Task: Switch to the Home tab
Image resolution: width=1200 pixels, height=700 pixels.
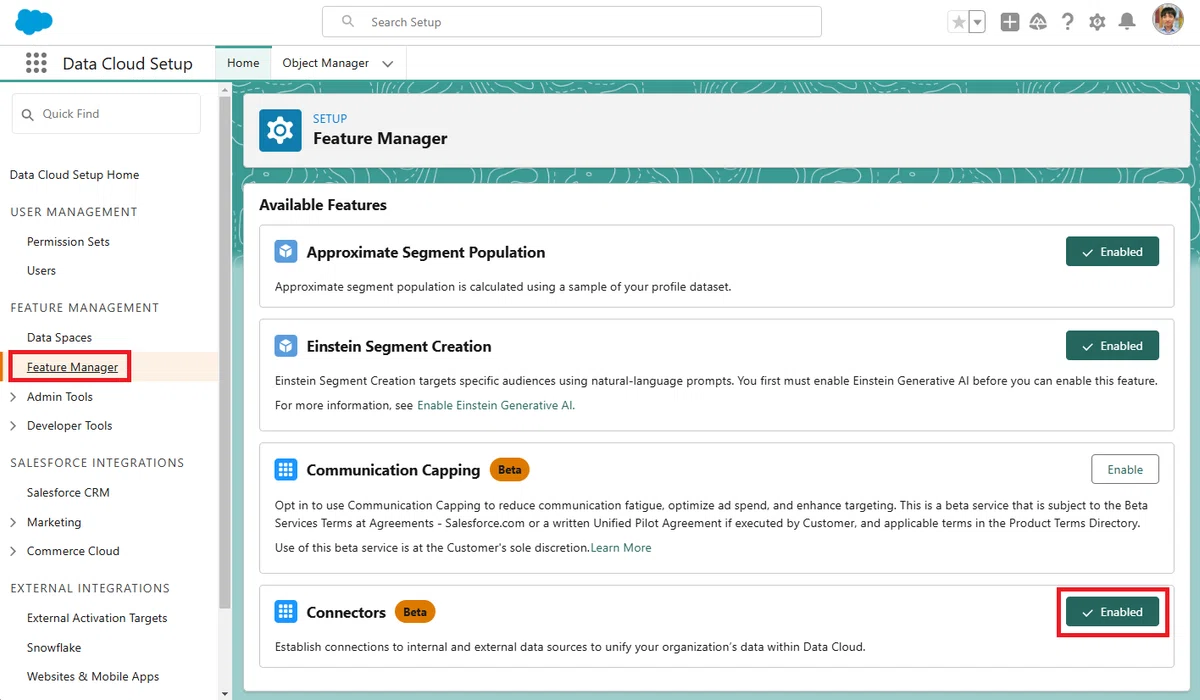Action: 243,63
